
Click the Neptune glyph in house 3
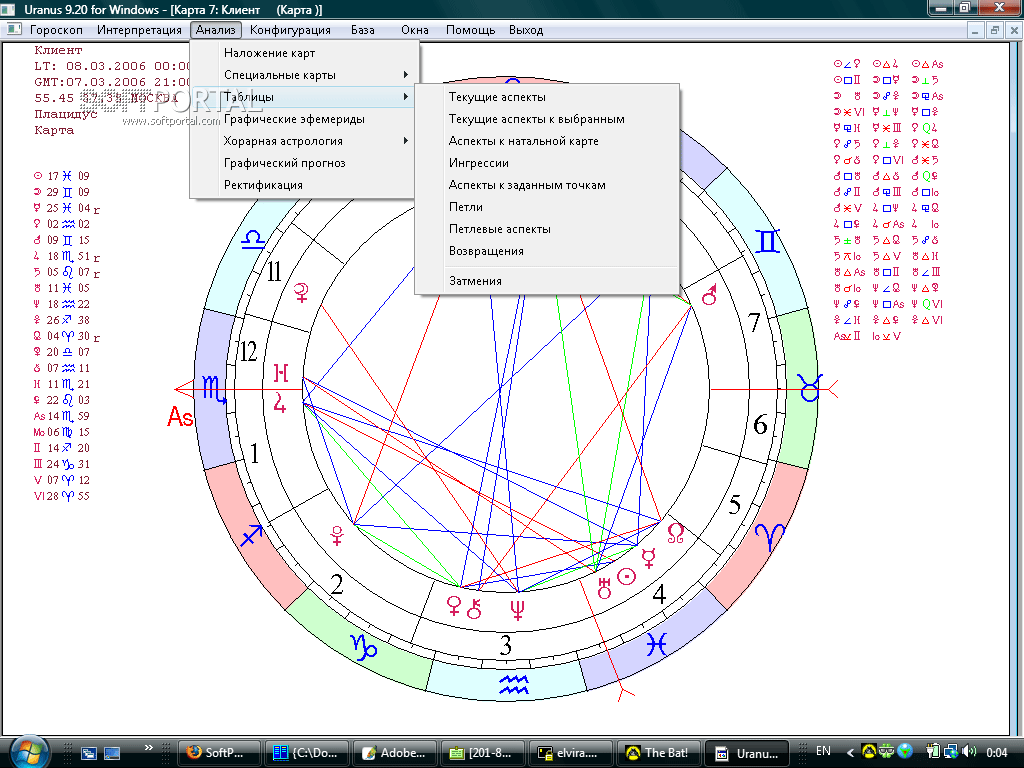coord(517,610)
